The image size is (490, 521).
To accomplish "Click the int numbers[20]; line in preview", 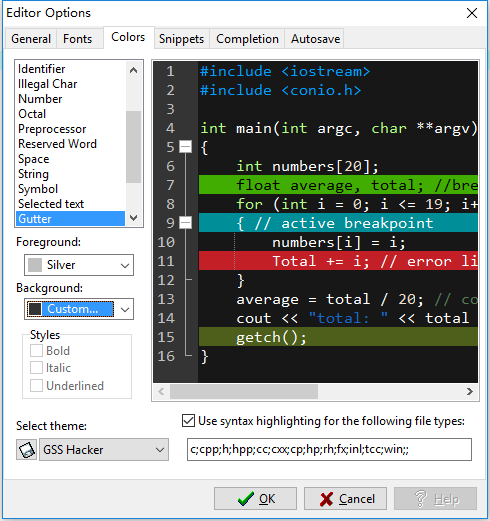I will point(307,166).
